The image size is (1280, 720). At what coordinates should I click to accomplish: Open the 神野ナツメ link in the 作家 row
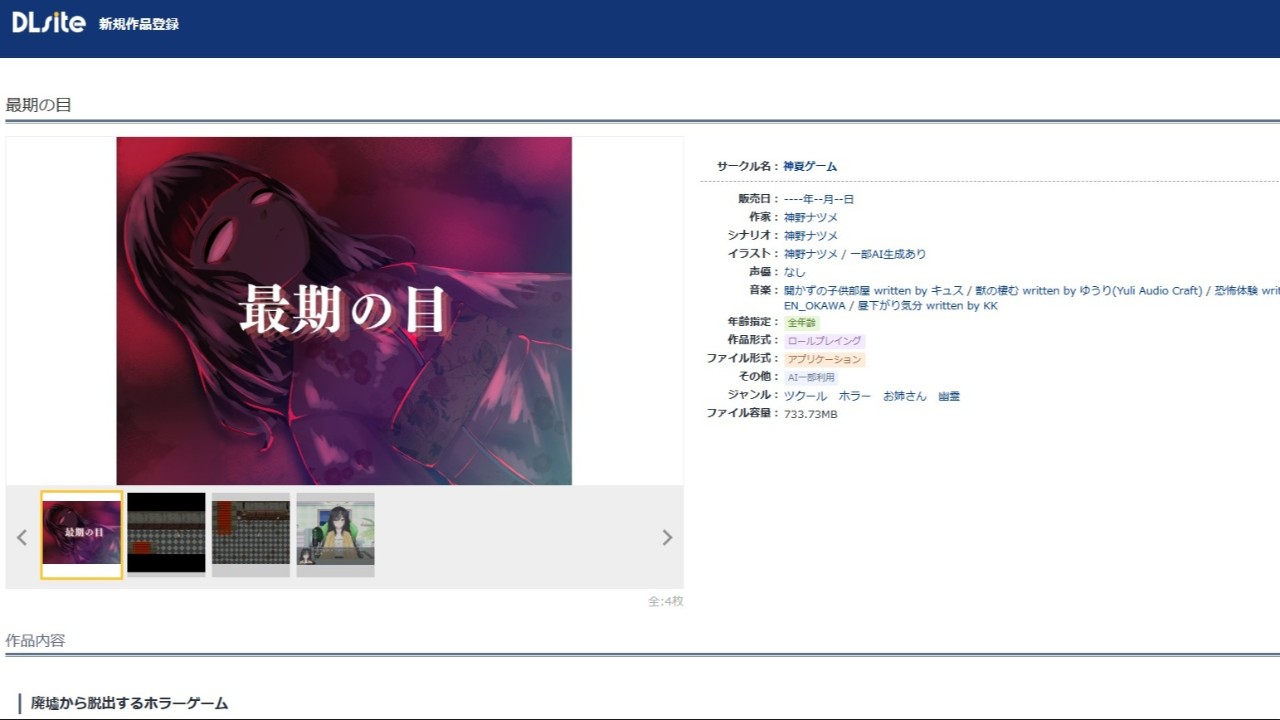pyautogui.click(x=811, y=217)
